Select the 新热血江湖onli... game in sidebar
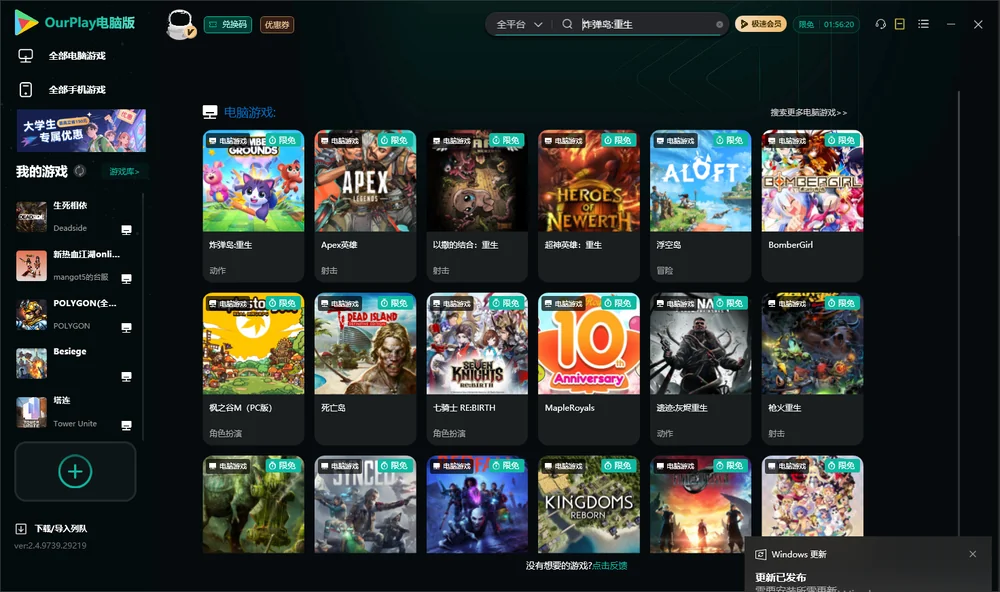 click(75, 265)
